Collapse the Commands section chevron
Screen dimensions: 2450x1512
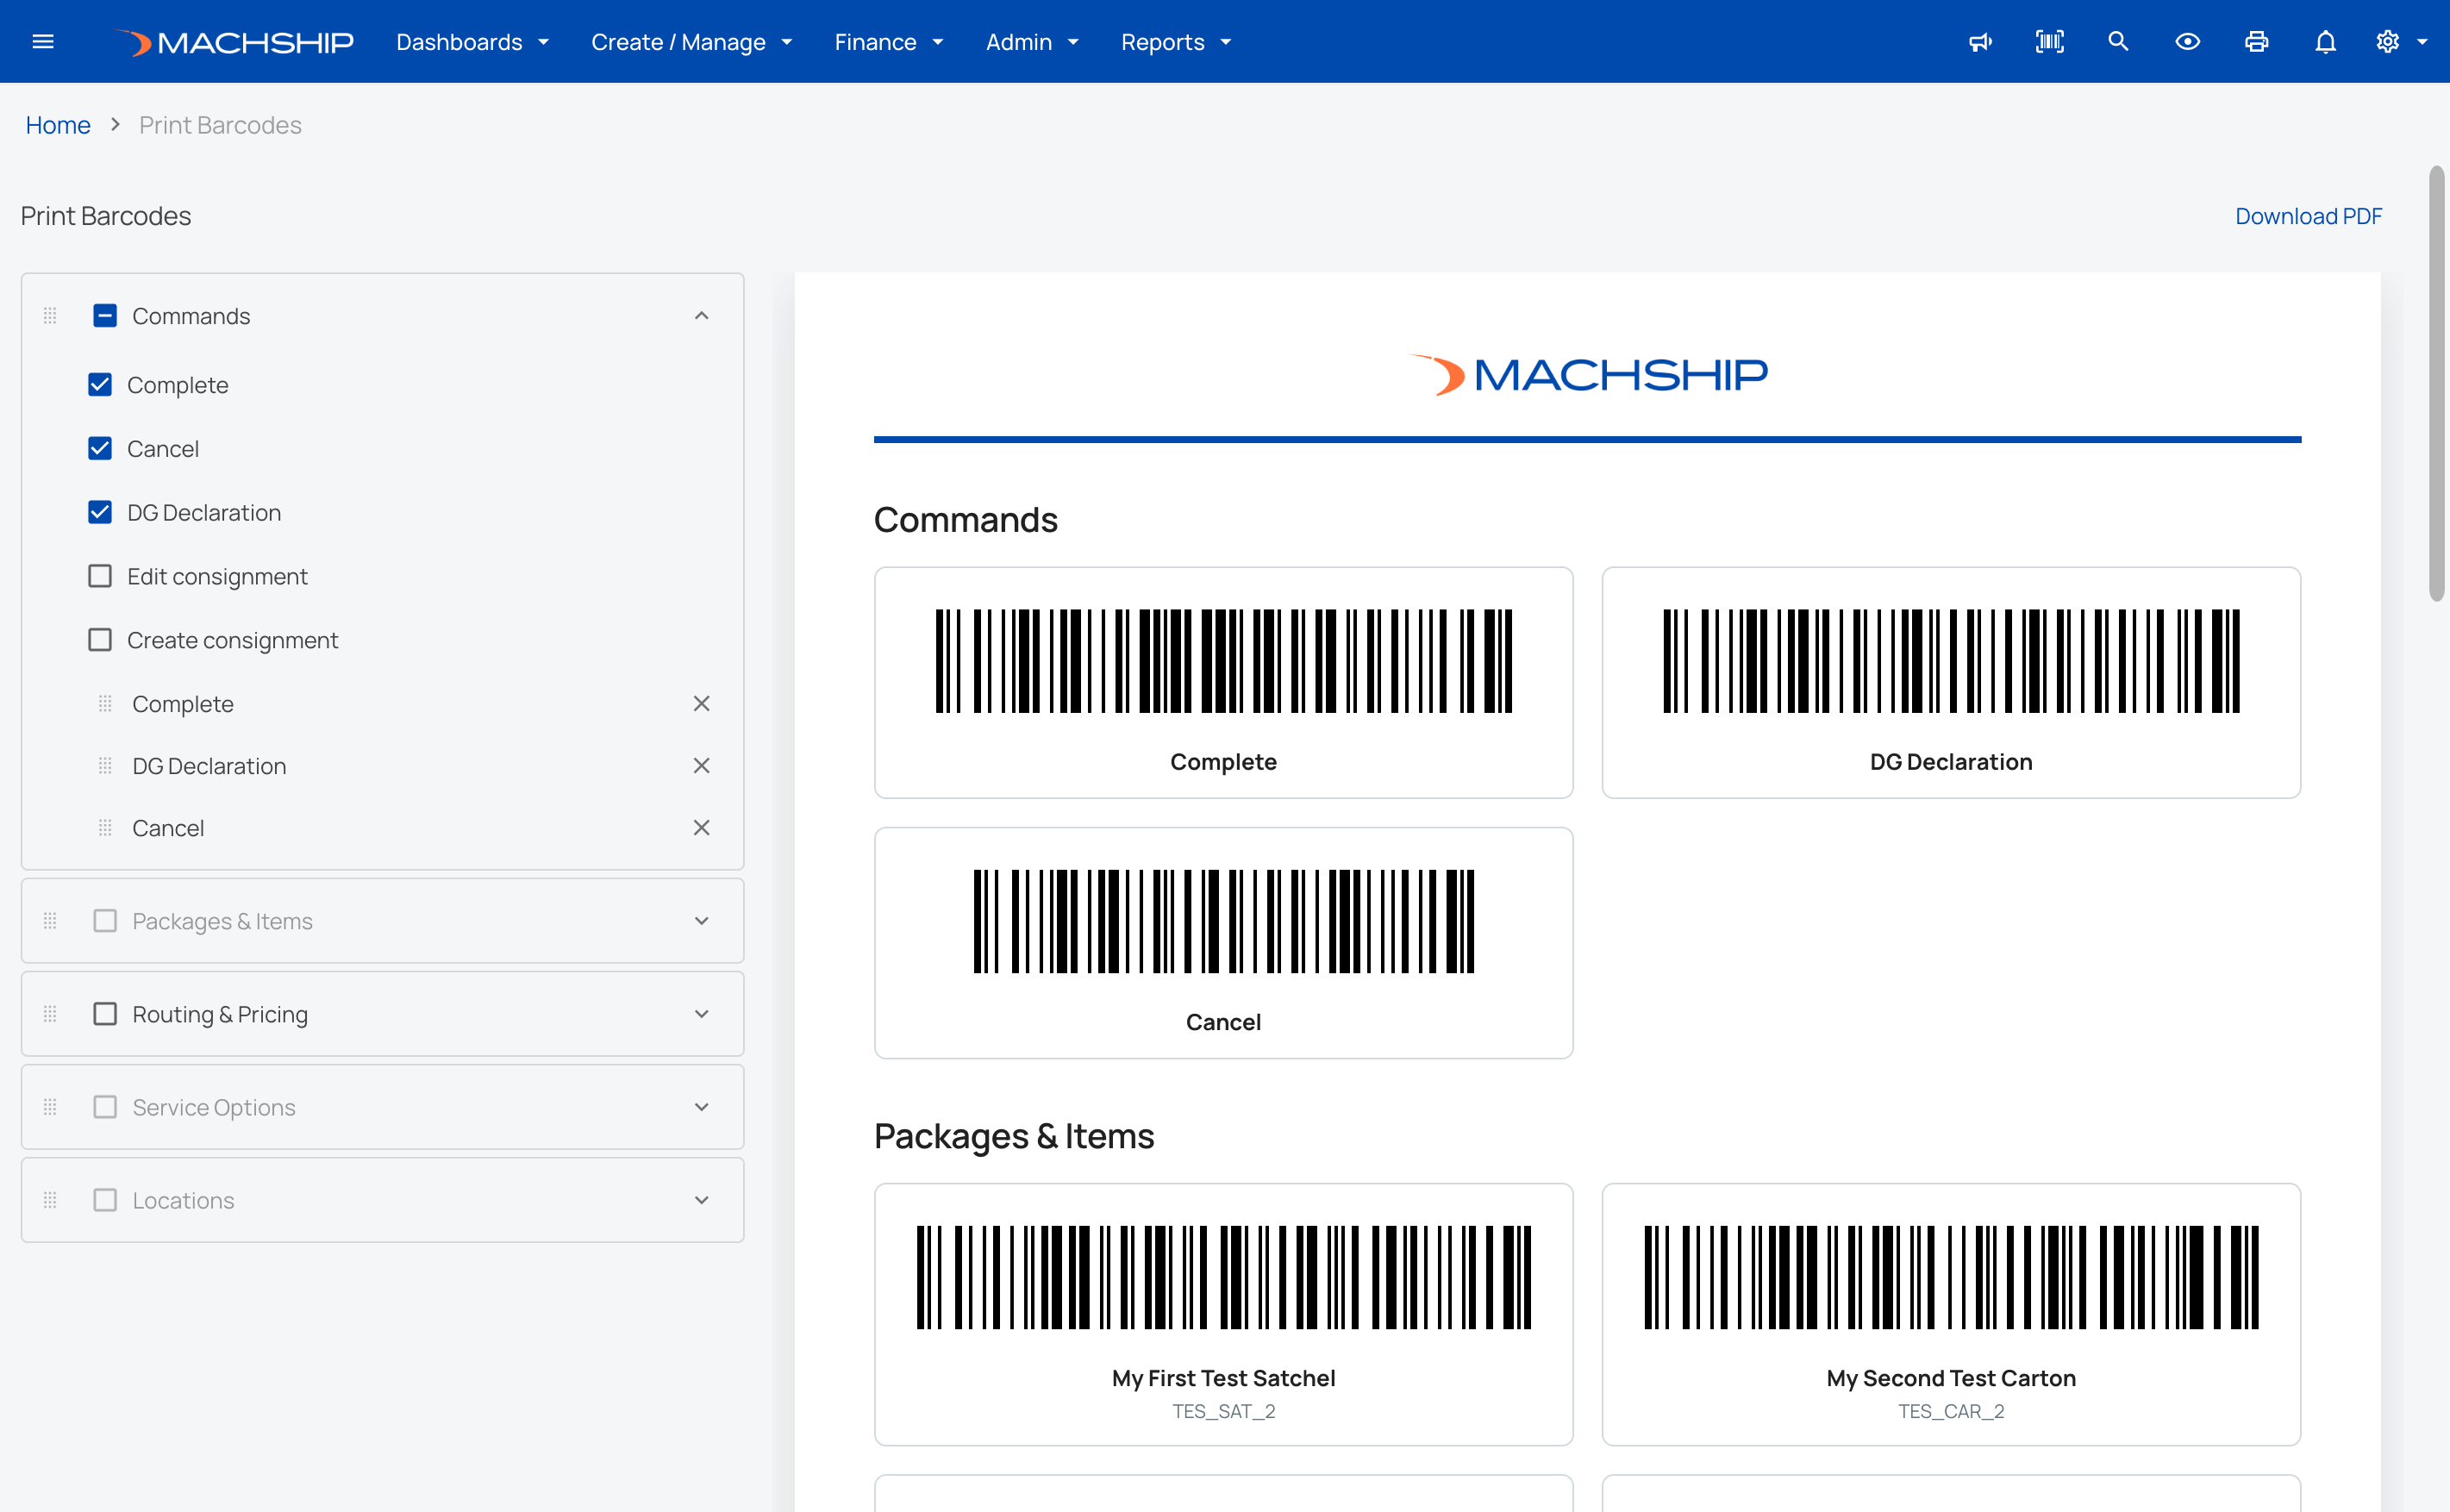701,316
